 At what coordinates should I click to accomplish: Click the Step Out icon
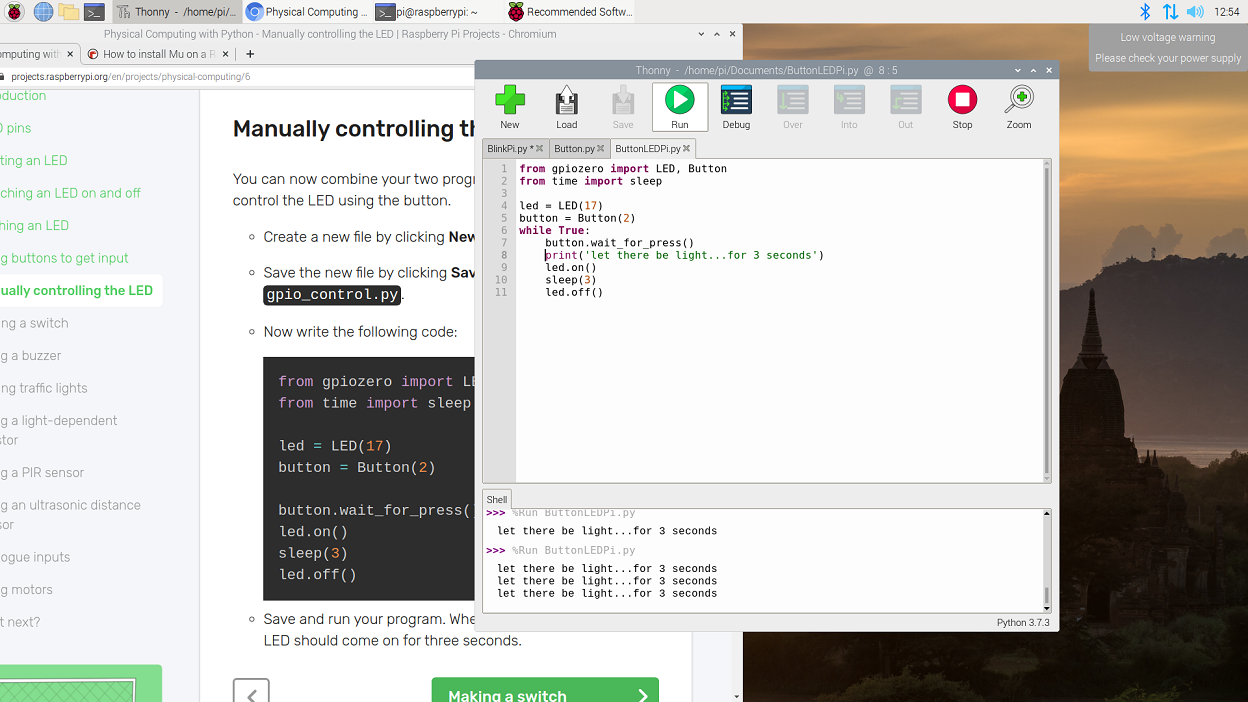click(x=905, y=106)
